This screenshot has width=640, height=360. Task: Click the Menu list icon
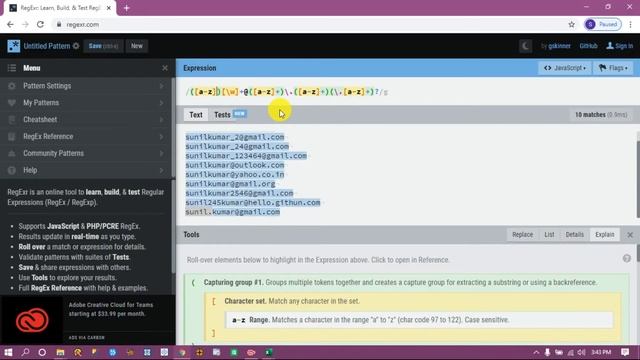(12, 68)
